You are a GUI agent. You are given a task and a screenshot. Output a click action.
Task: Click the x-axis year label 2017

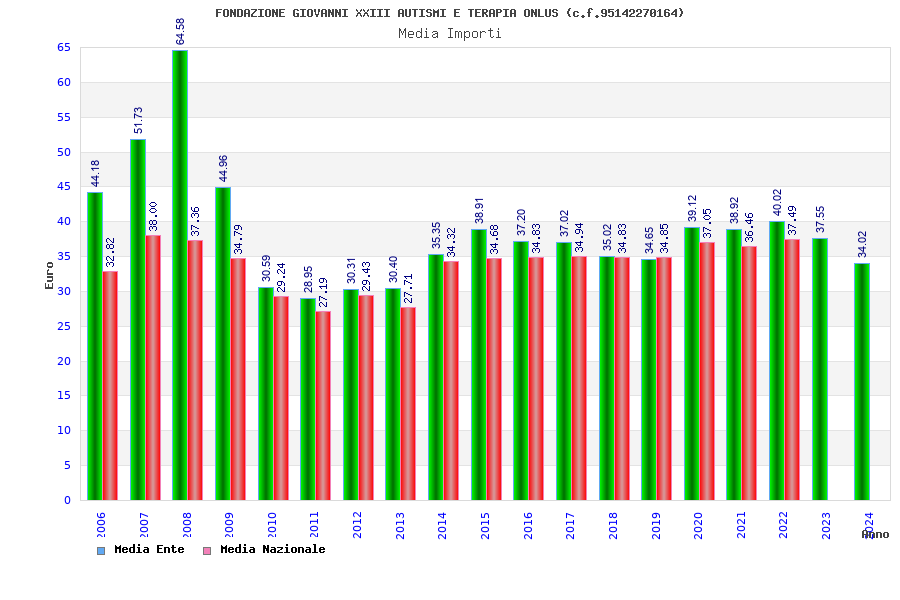pos(570,525)
